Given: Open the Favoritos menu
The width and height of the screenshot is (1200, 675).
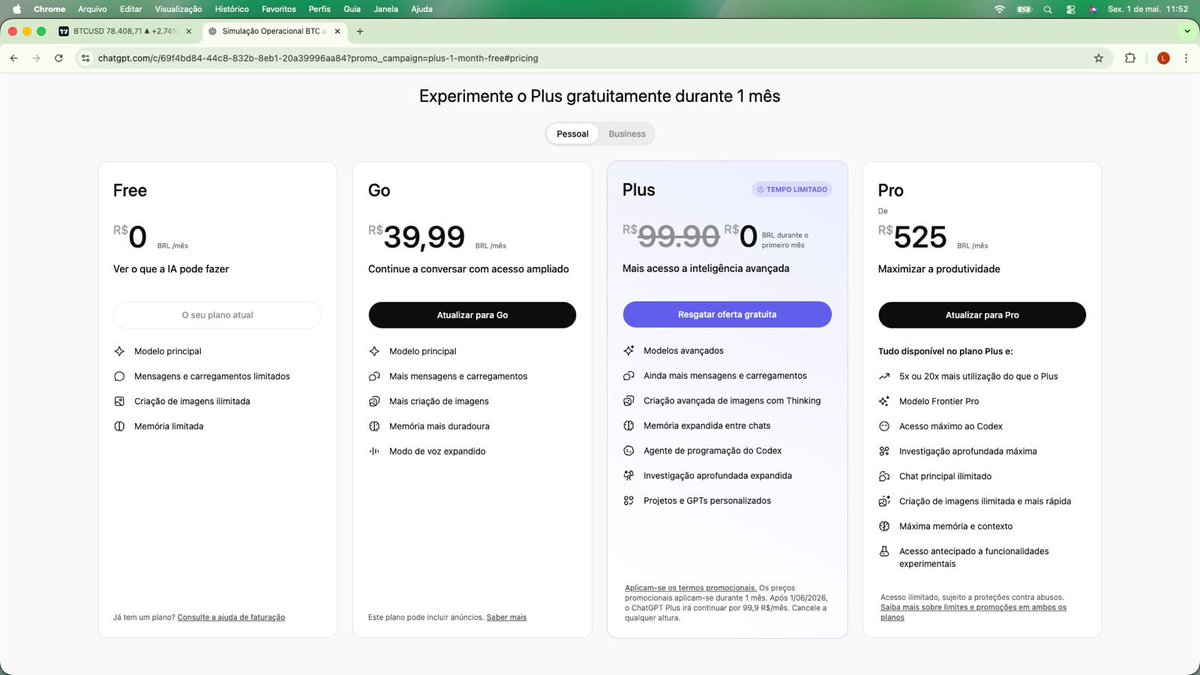Looking at the screenshot, I should 279,9.
